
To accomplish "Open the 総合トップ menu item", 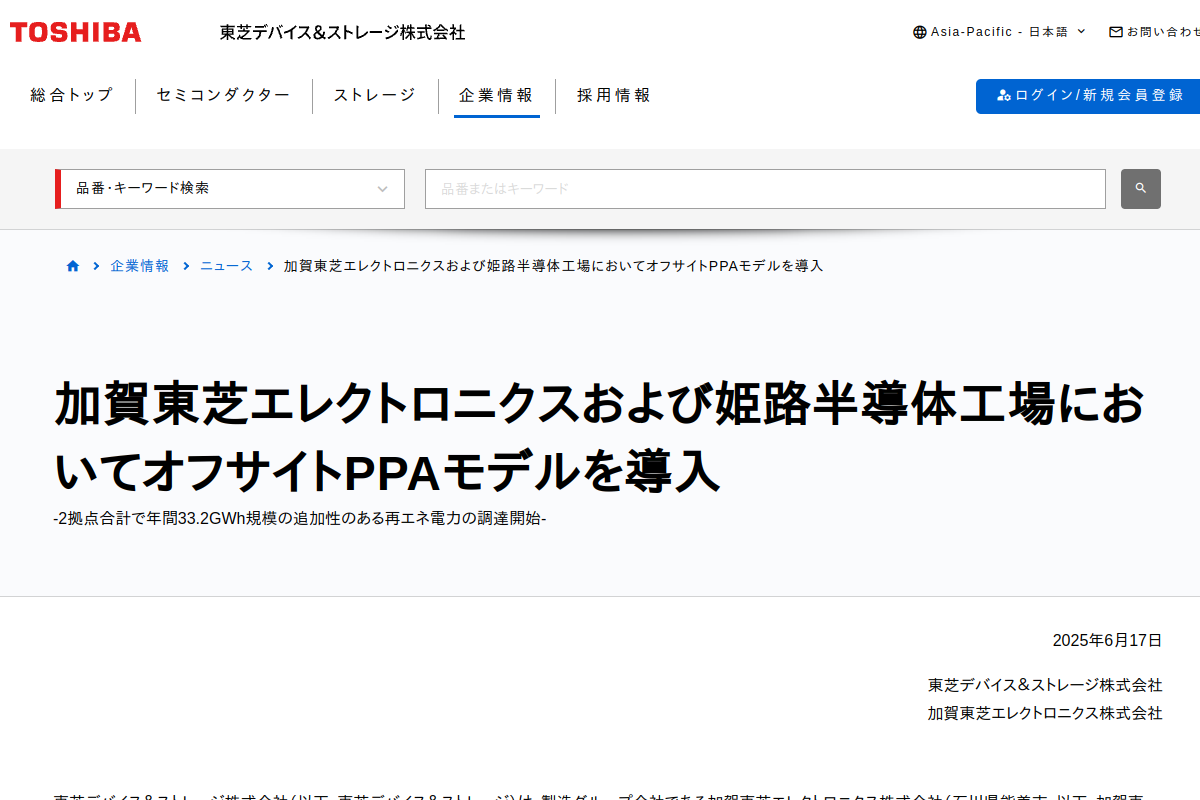I will tap(72, 95).
